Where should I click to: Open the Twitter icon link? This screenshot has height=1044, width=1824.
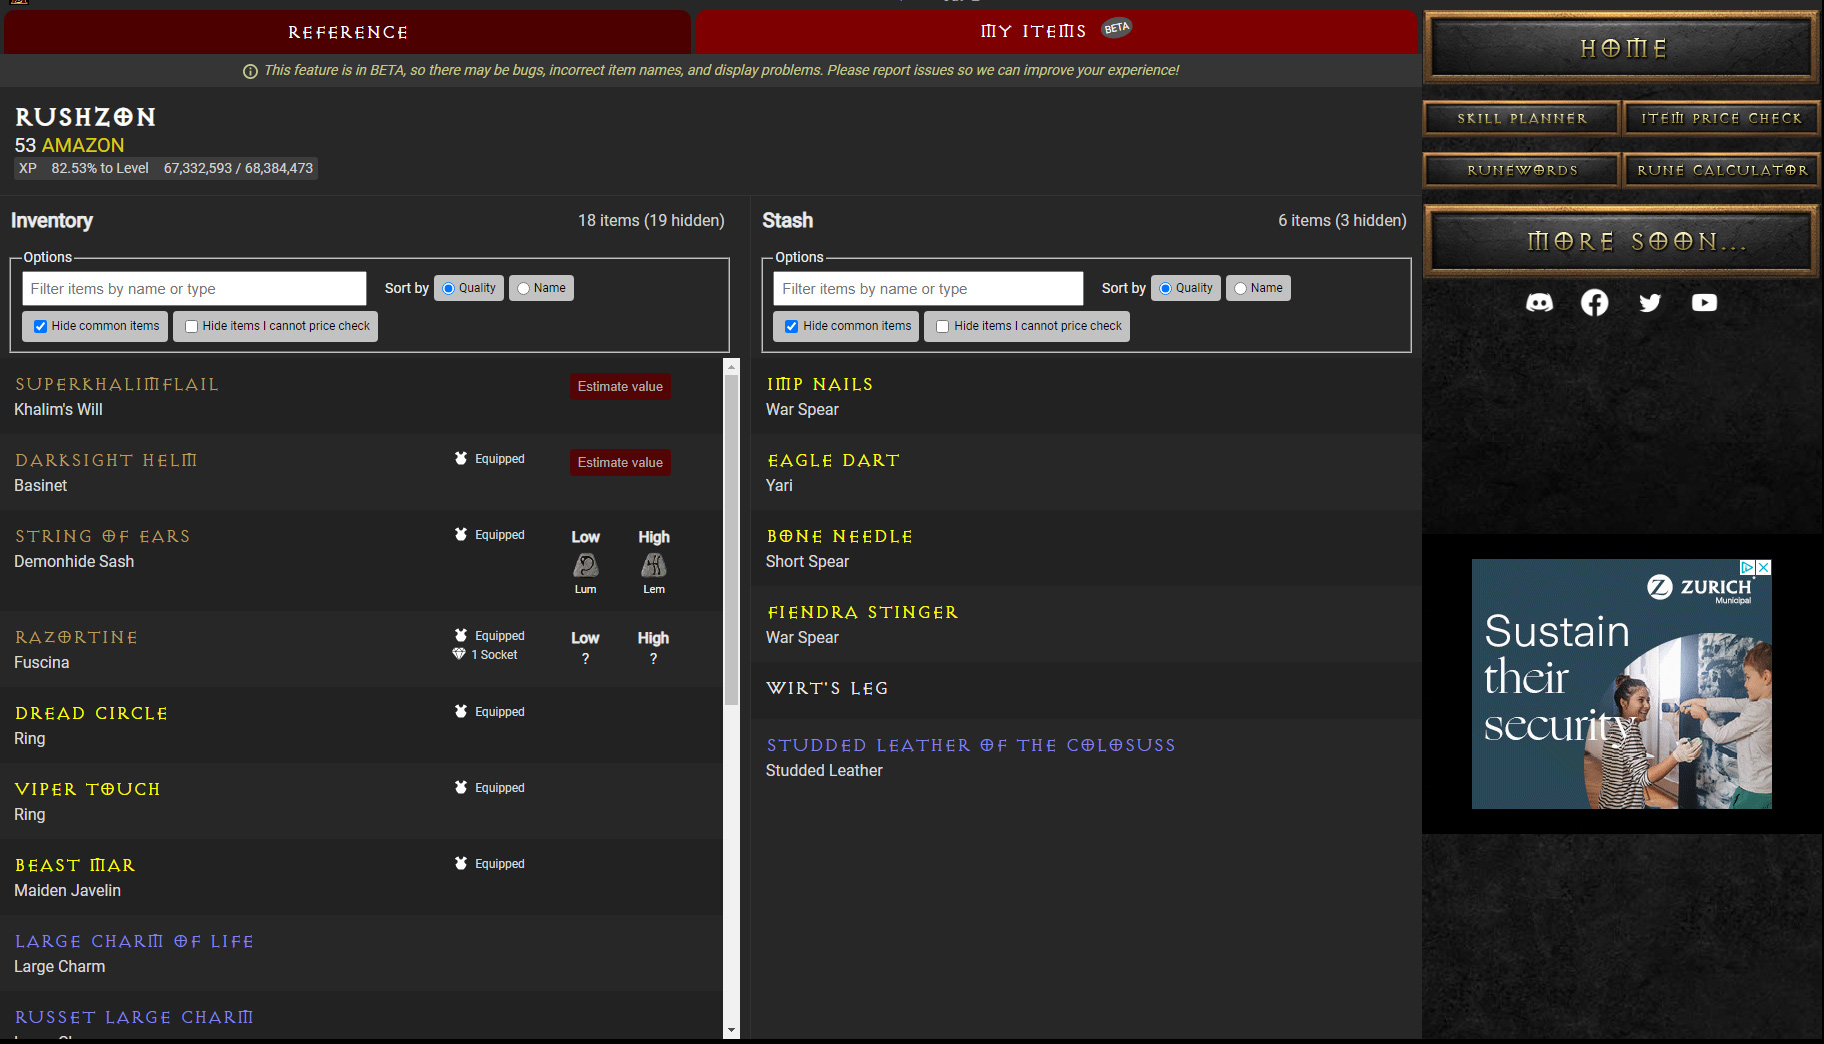[1650, 303]
